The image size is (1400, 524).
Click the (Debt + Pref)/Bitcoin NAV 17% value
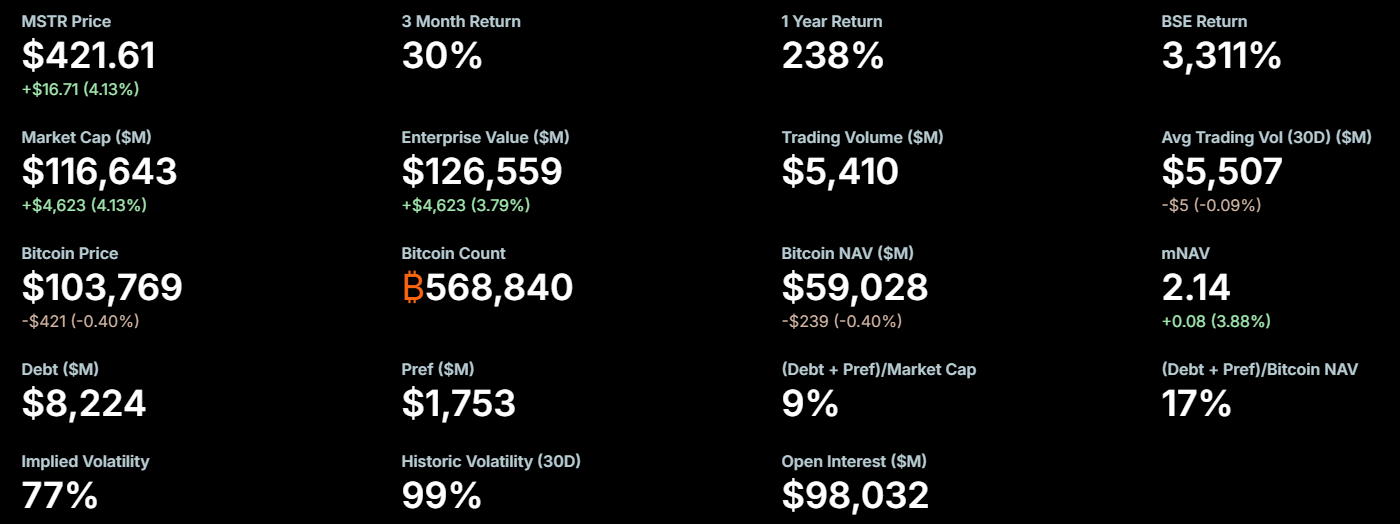(1196, 404)
